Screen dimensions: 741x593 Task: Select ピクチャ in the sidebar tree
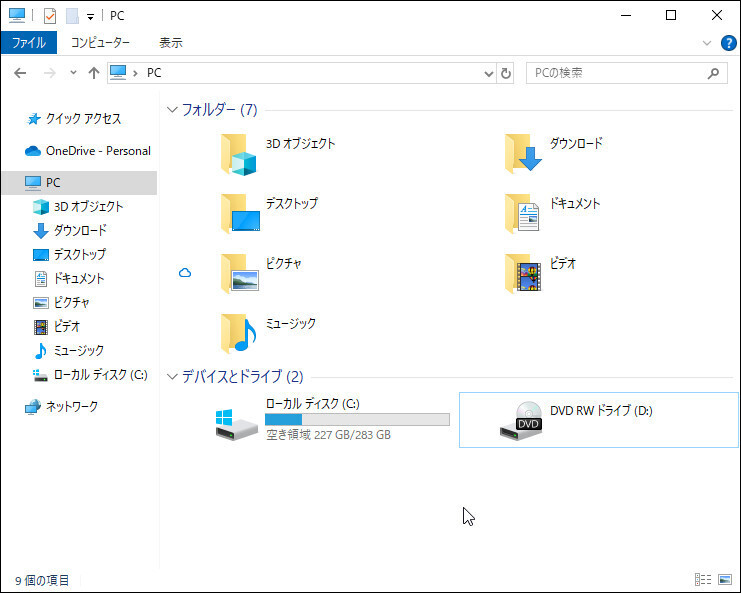[61, 302]
